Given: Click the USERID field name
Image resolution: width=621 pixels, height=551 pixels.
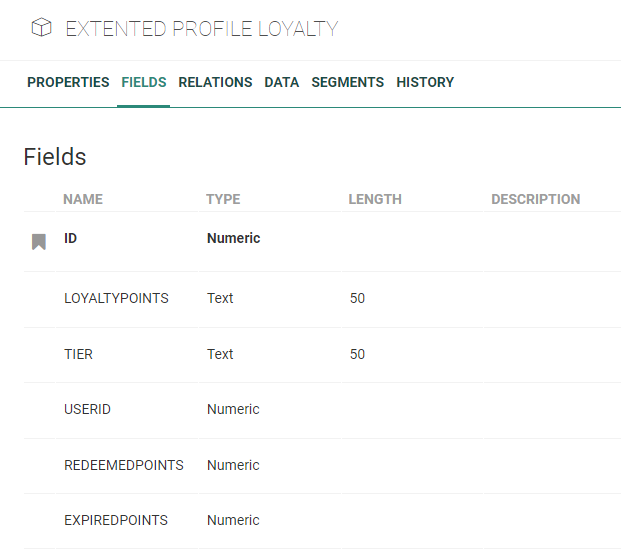Looking at the screenshot, I should pos(87,409).
